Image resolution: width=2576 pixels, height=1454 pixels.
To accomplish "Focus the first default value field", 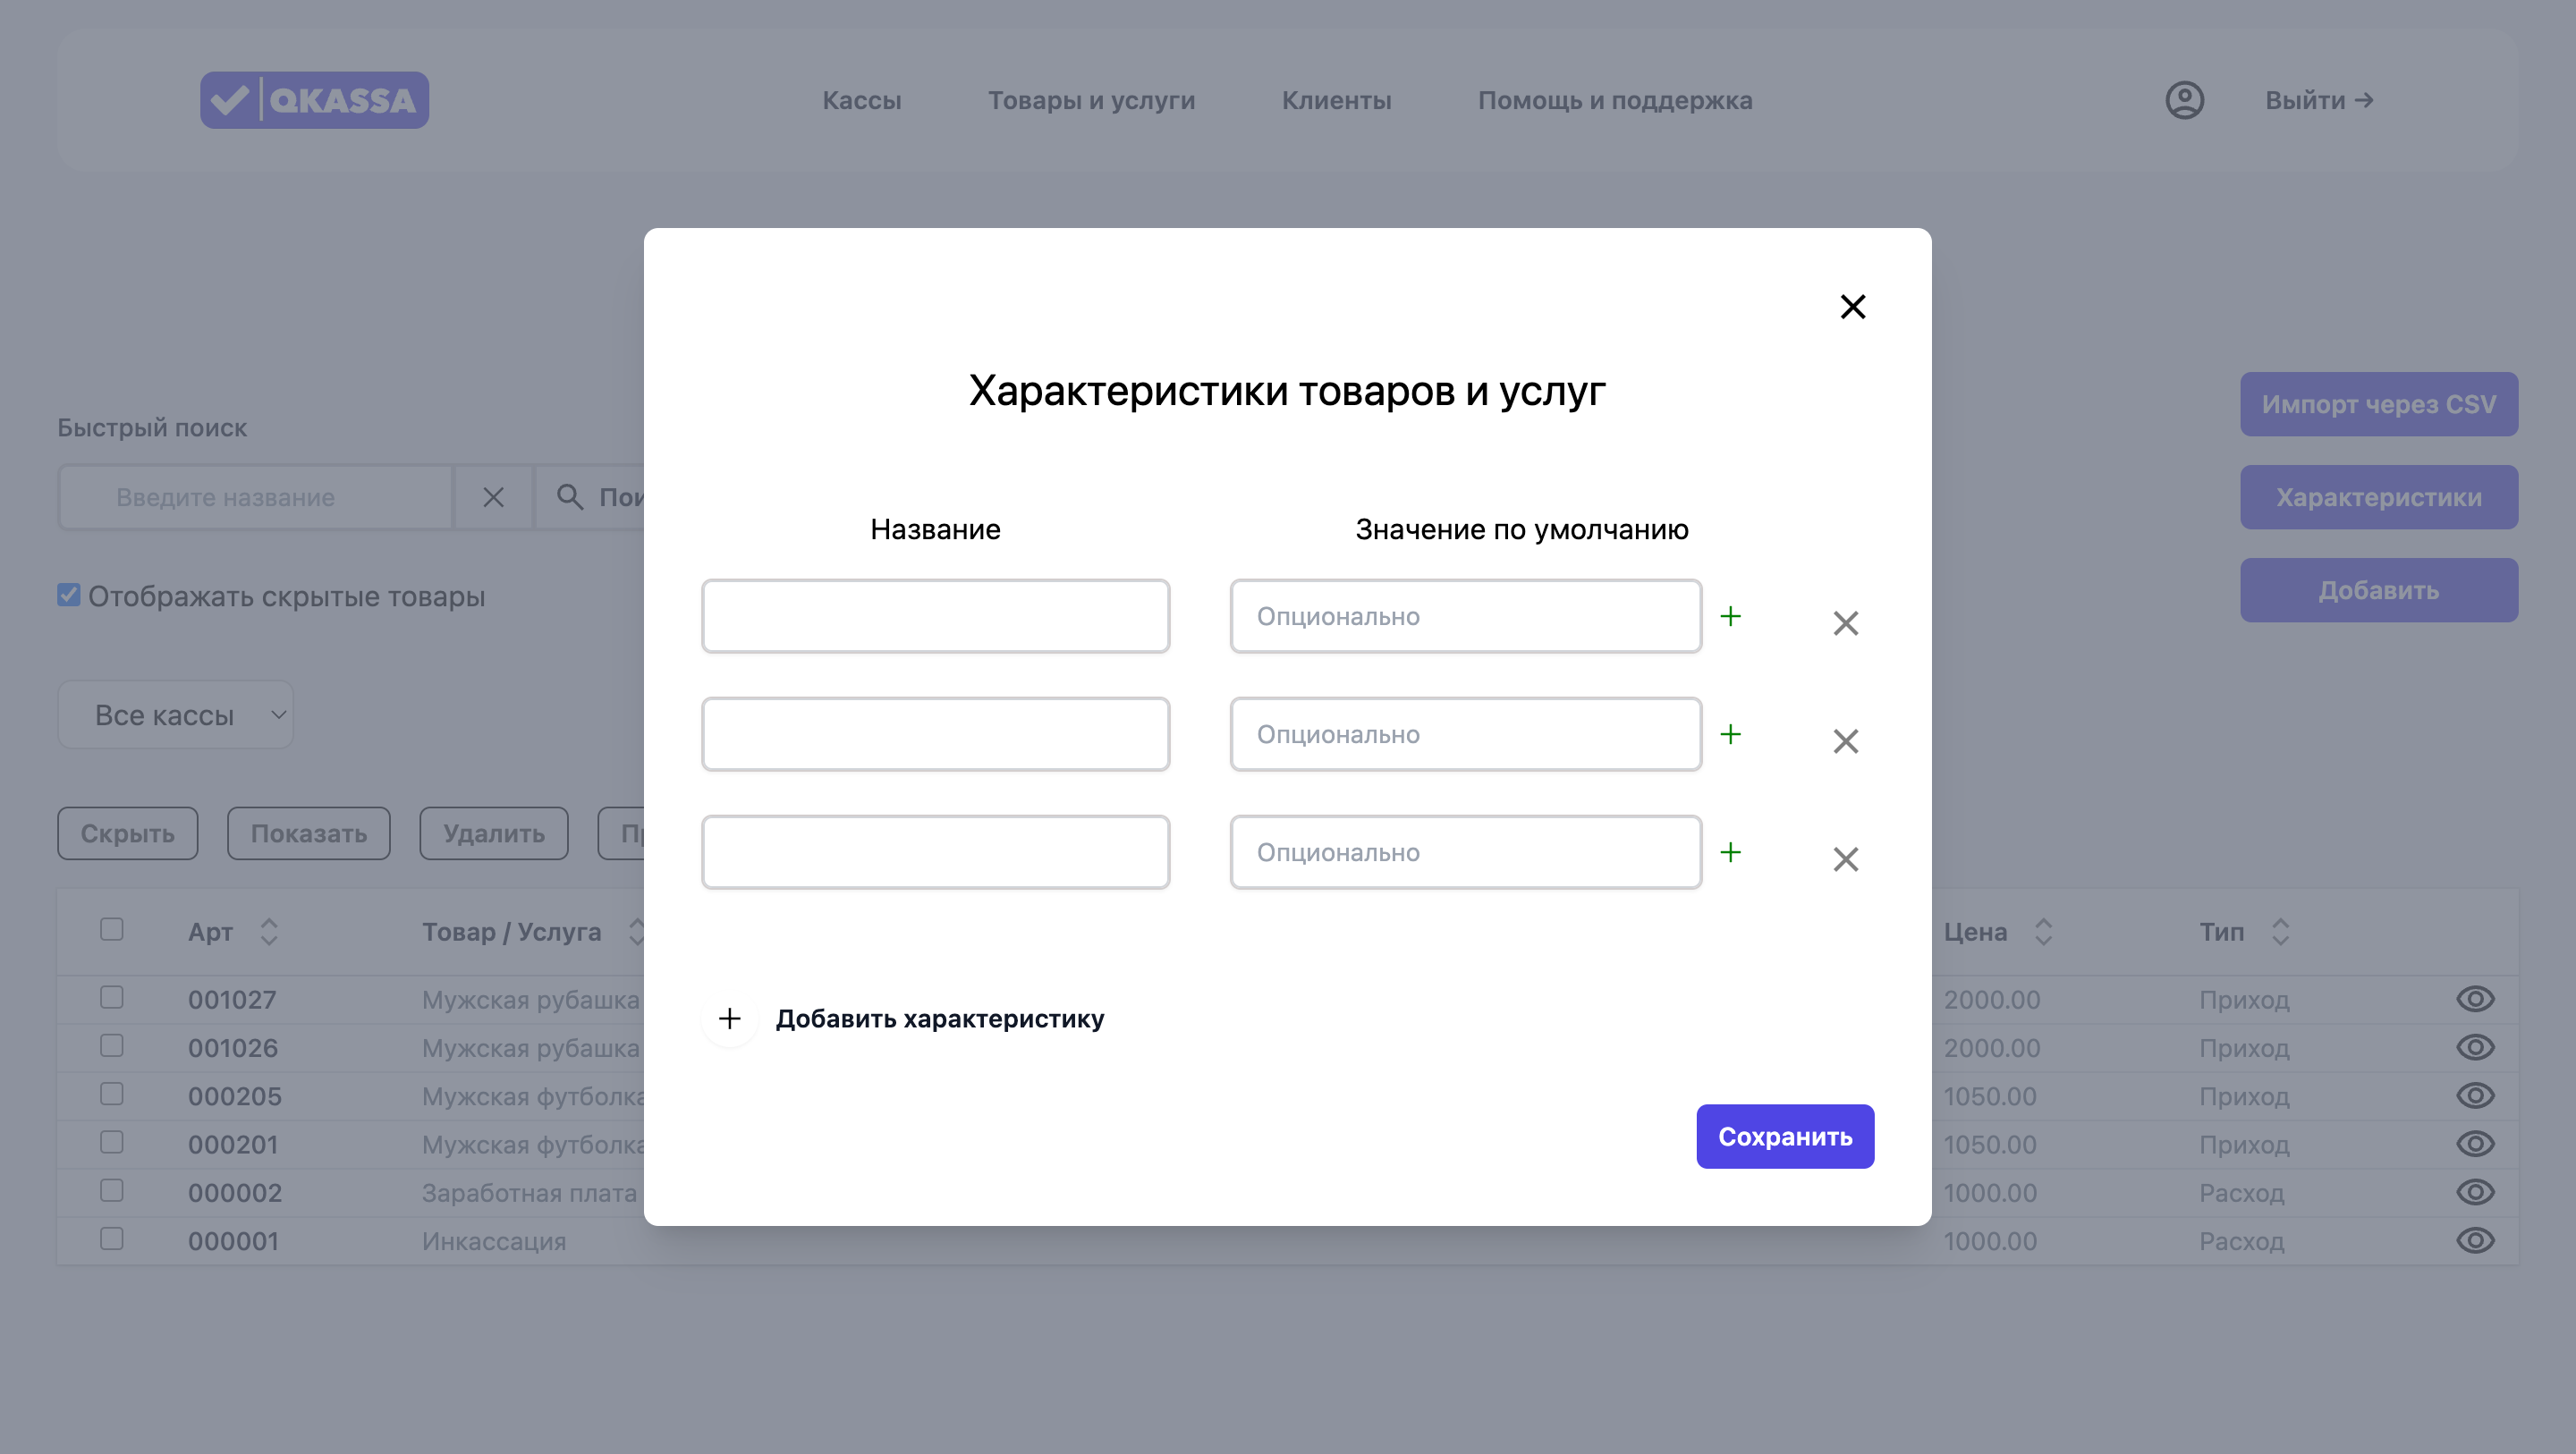I will (1465, 616).
